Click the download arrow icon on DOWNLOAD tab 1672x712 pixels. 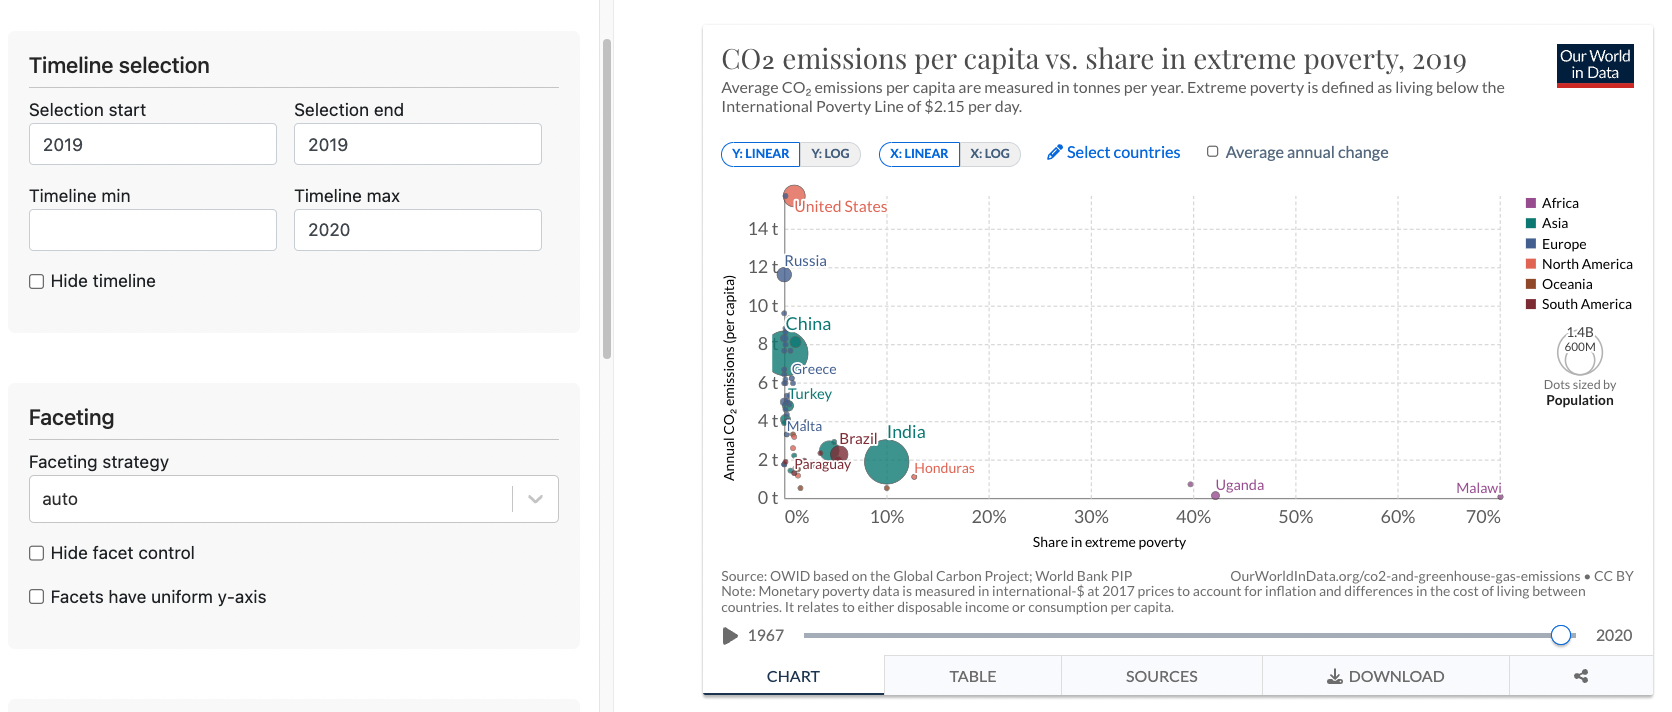(1333, 676)
